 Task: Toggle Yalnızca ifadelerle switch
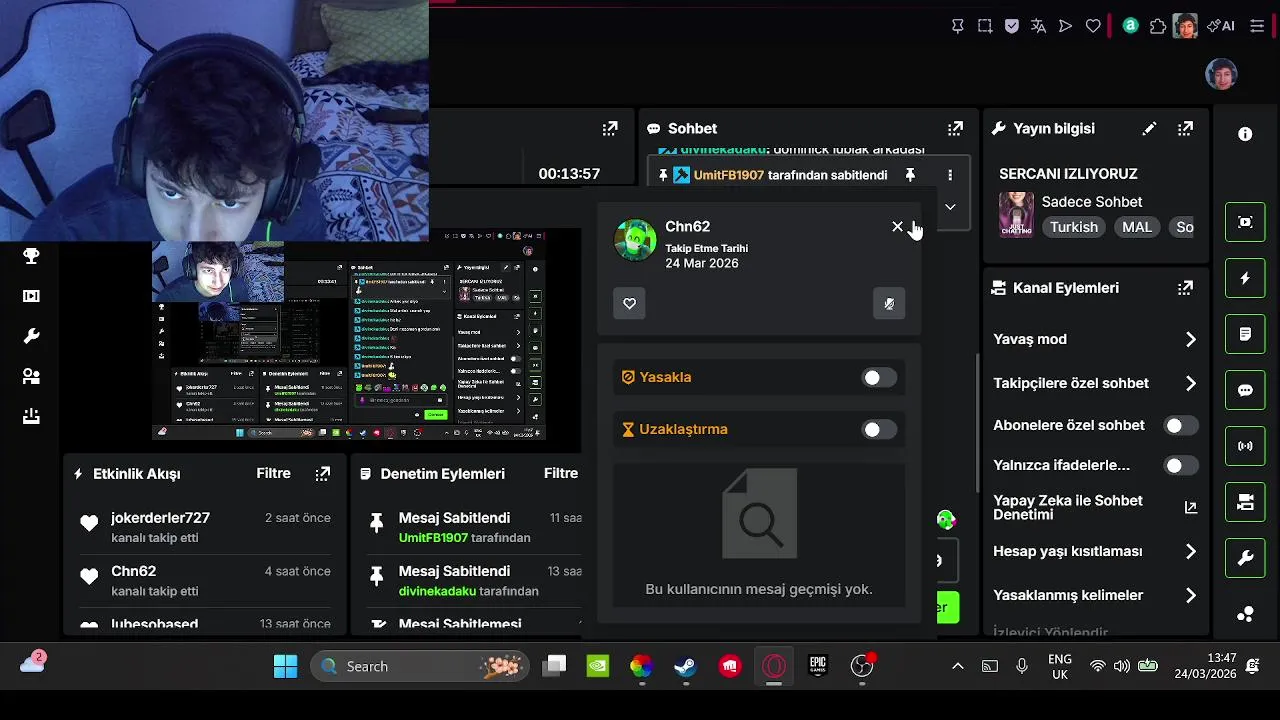(x=1181, y=466)
